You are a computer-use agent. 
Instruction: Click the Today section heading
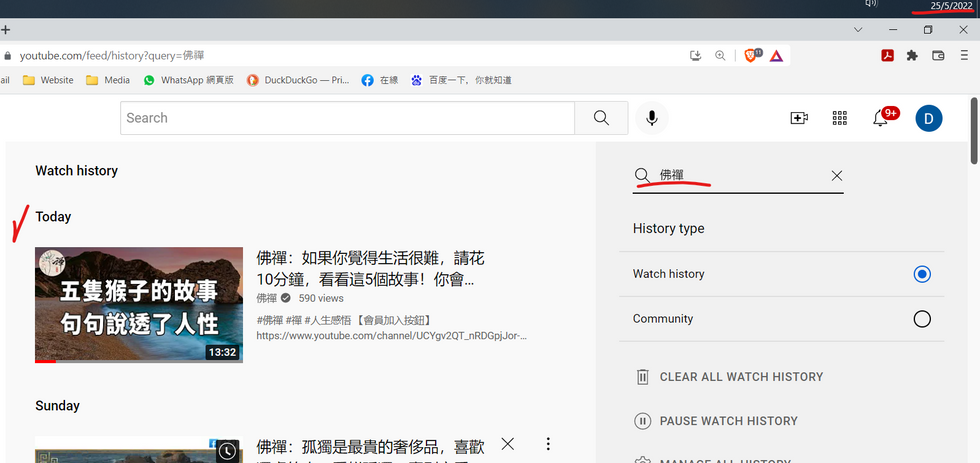pos(53,217)
